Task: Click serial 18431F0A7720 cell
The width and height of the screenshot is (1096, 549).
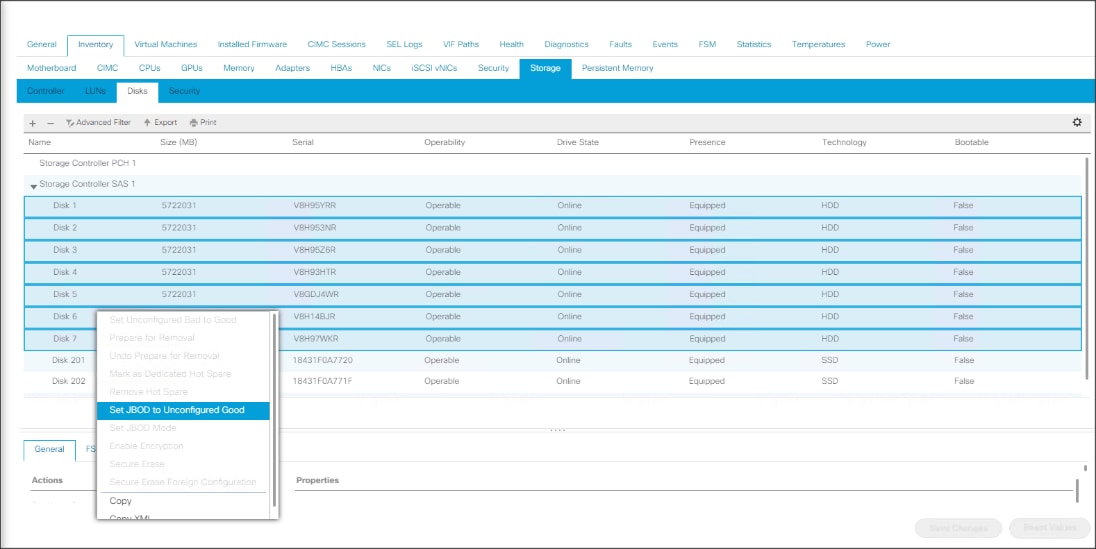Action: click(322, 360)
